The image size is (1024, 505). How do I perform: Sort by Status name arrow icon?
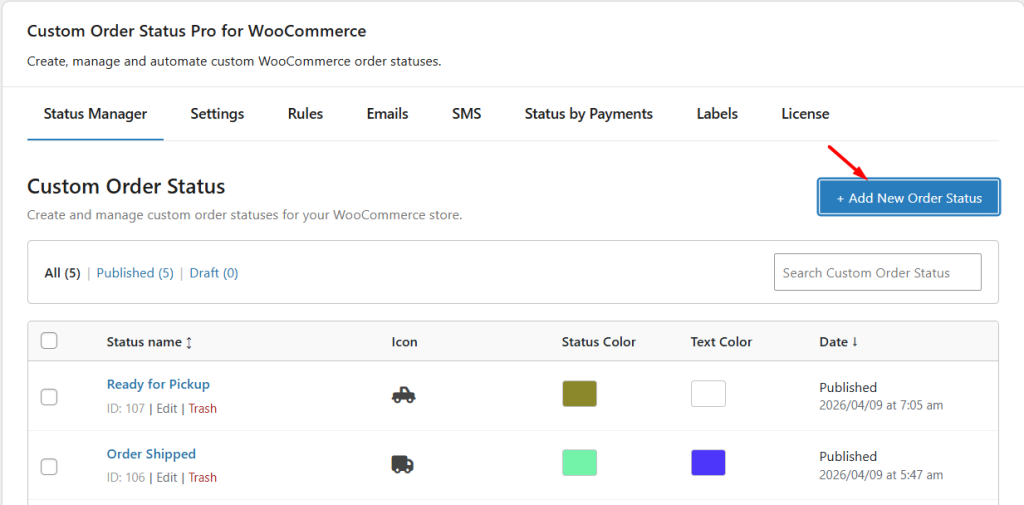pyautogui.click(x=189, y=342)
